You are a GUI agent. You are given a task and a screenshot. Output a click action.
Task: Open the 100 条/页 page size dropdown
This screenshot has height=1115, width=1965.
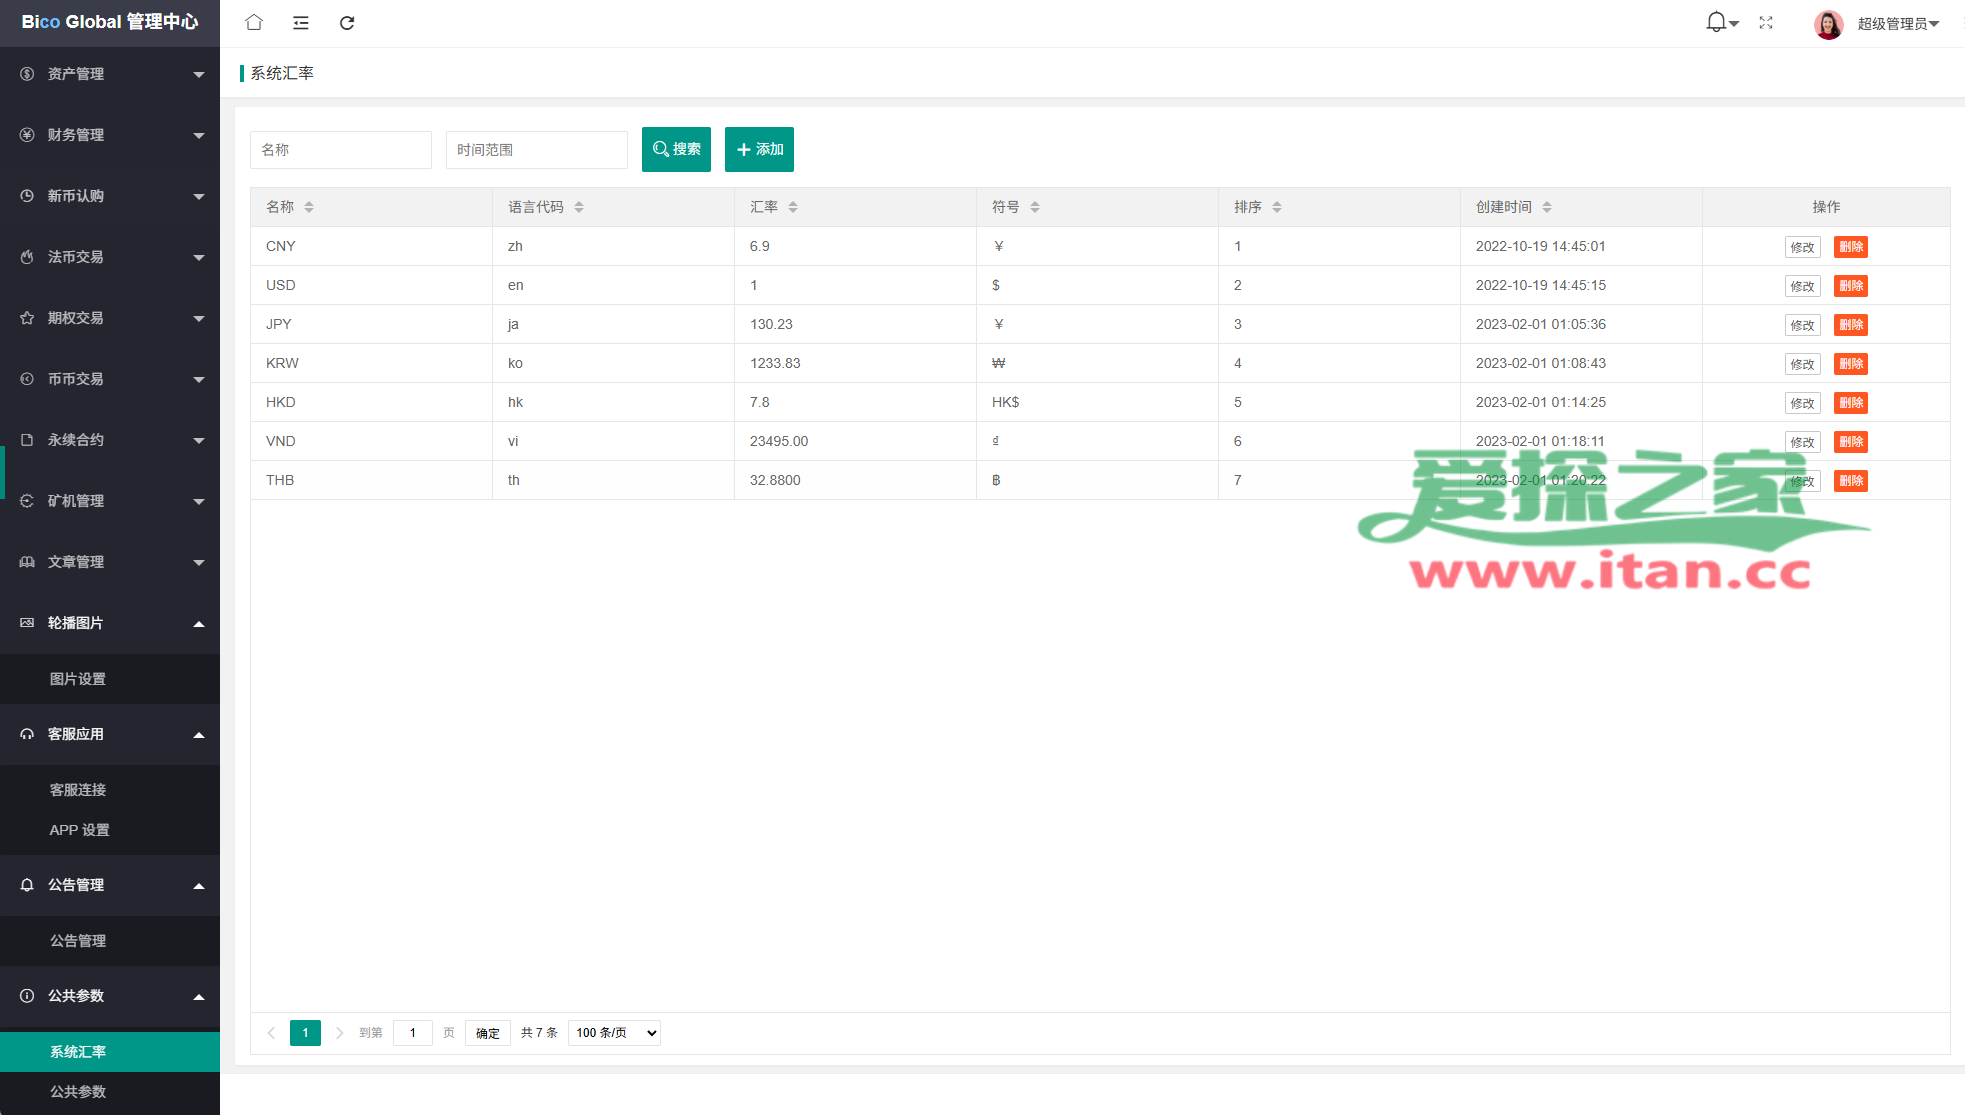pos(614,1033)
